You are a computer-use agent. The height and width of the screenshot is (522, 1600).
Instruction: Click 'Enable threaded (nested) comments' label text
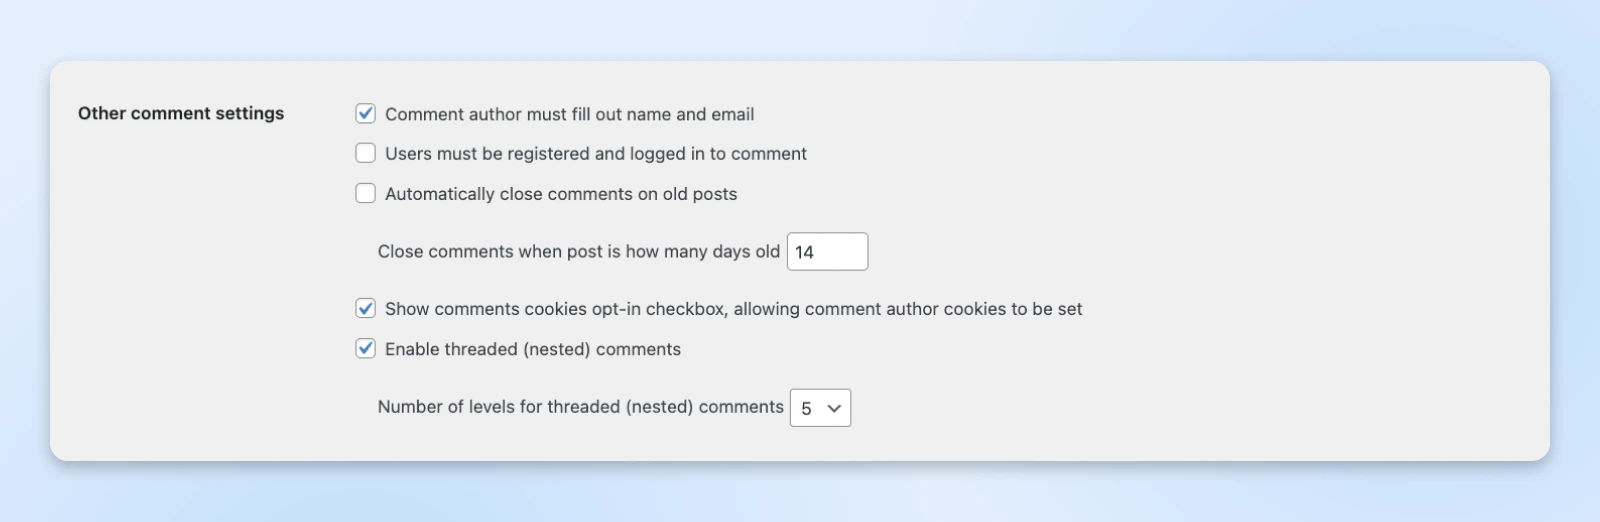532,349
